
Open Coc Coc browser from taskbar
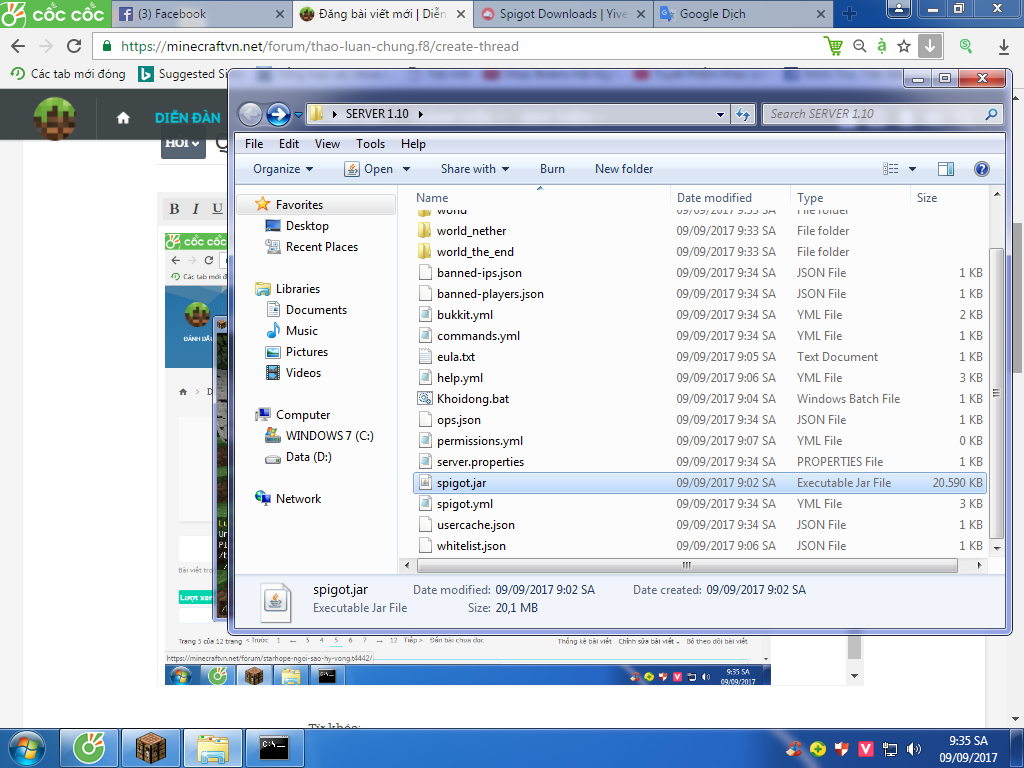[x=89, y=748]
